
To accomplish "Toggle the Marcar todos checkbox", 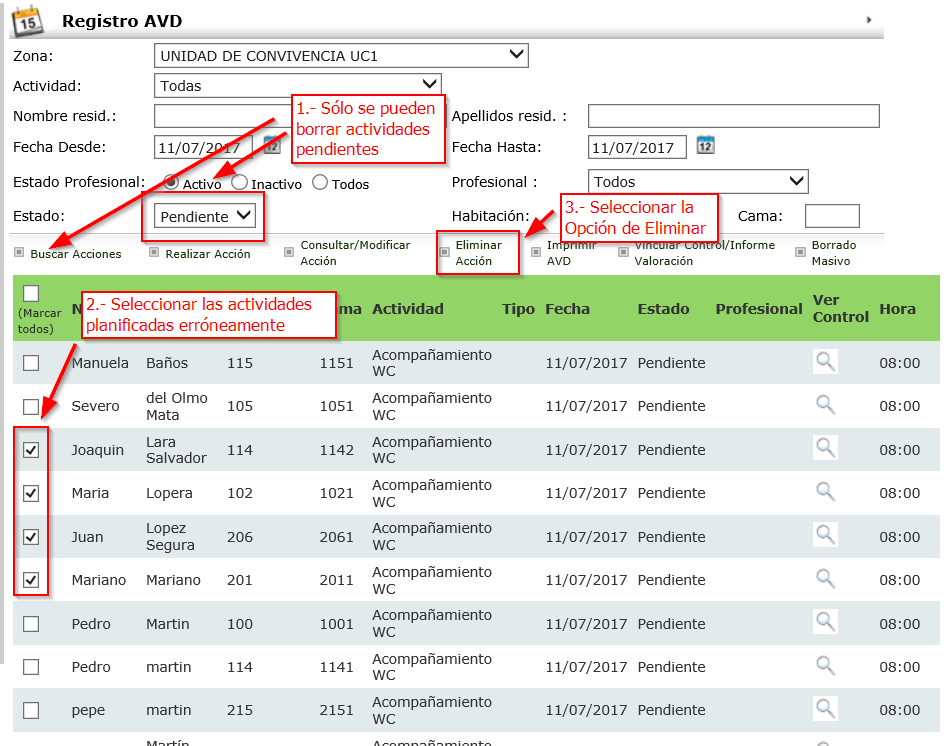I will [31, 293].
